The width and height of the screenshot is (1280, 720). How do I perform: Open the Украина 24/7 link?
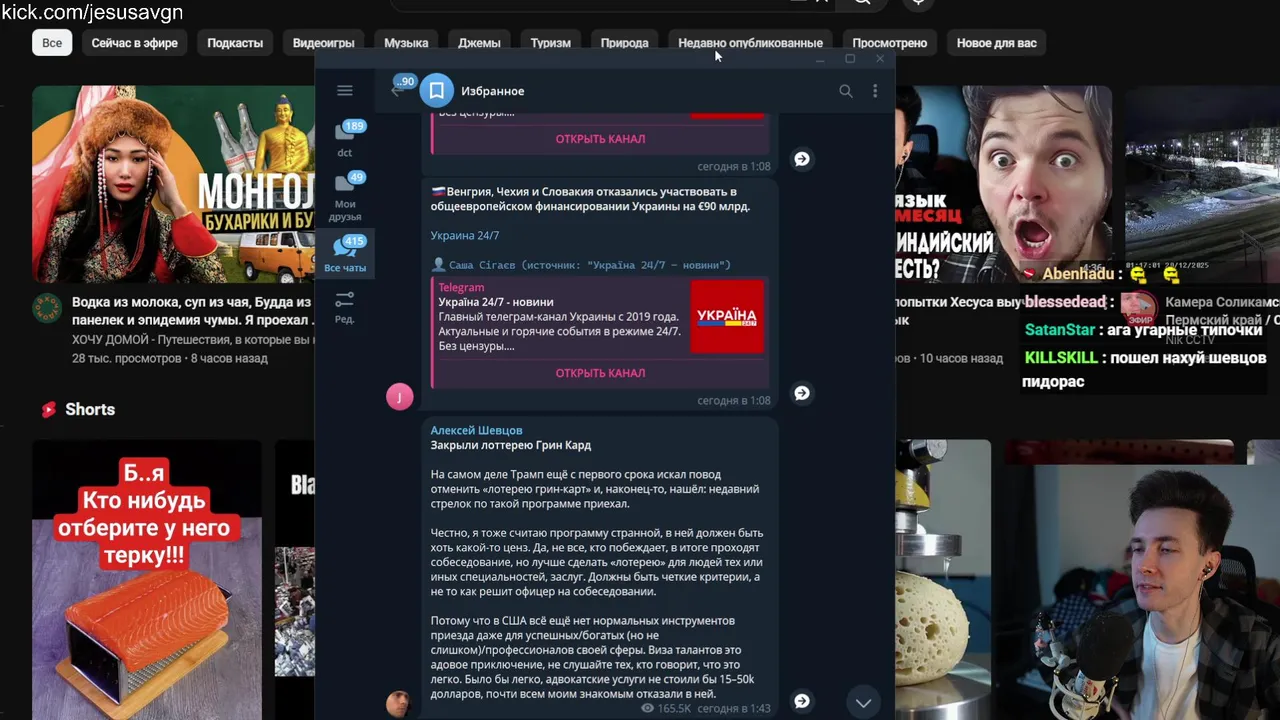(465, 236)
